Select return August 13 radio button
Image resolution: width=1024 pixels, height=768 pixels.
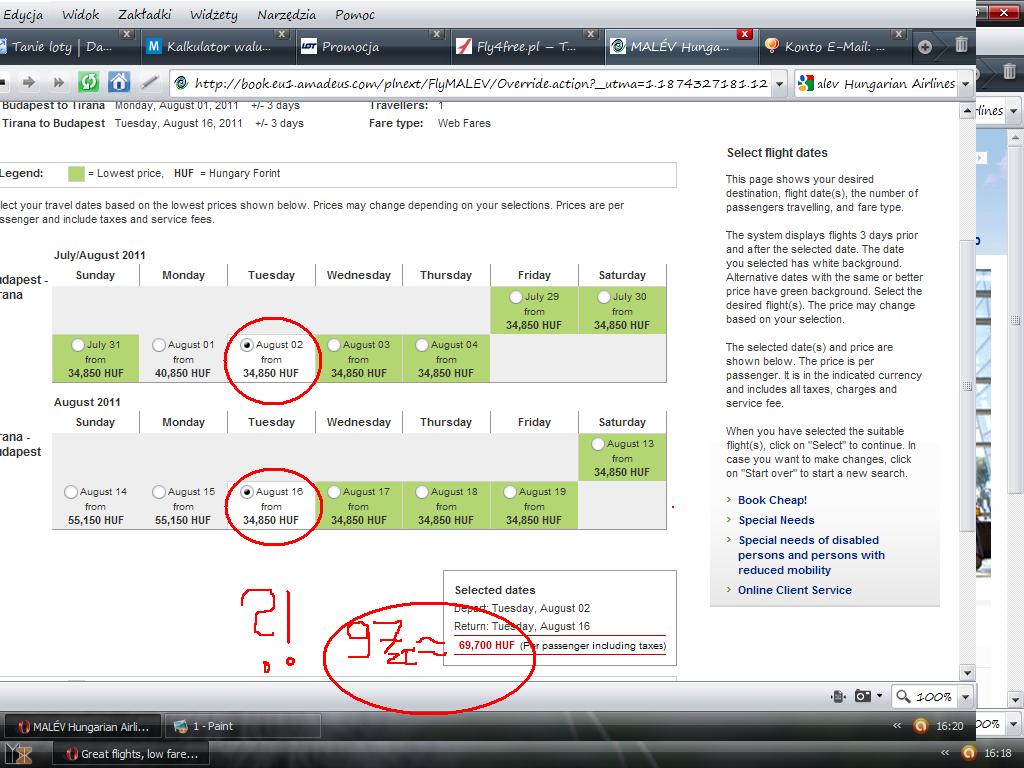[x=598, y=444]
